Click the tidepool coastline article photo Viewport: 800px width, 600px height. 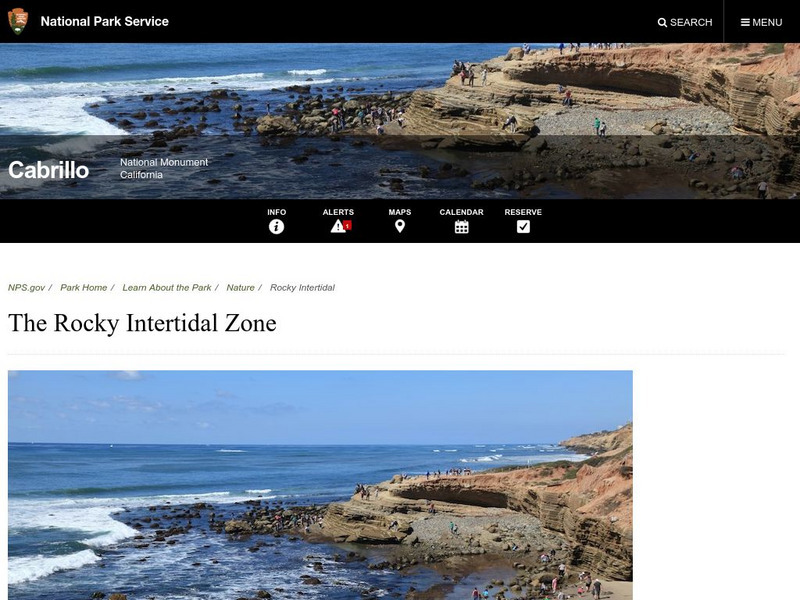(x=320, y=485)
